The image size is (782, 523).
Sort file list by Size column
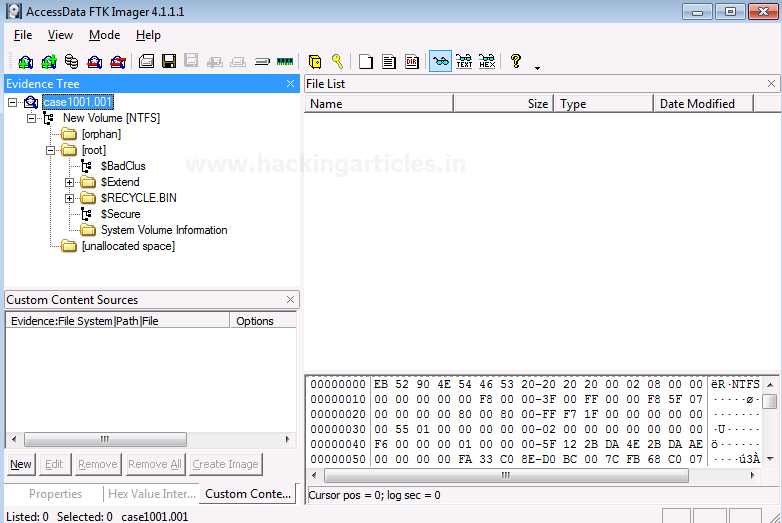504,104
